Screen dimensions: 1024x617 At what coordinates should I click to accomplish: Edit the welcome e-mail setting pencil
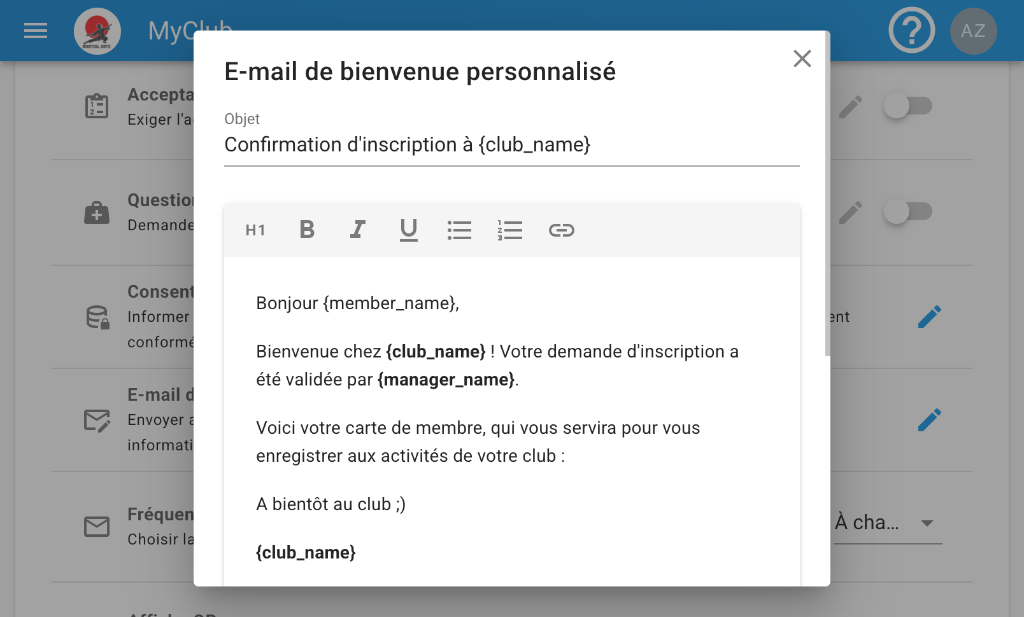pos(929,420)
